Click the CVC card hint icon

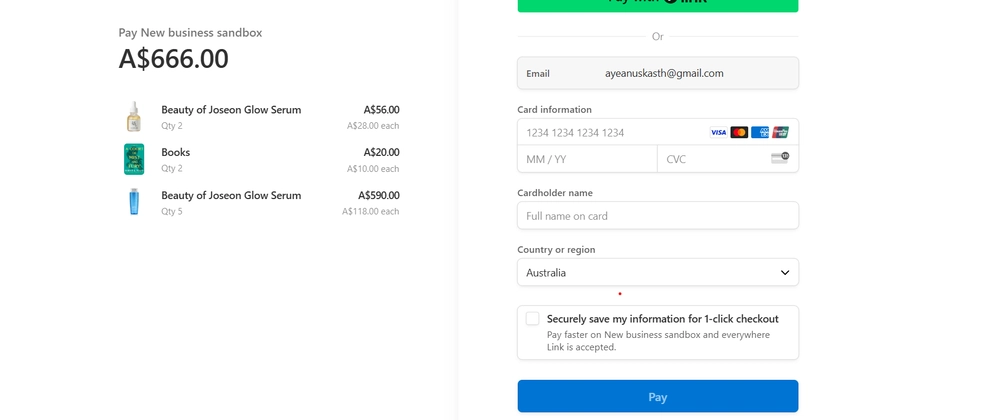[x=780, y=158]
